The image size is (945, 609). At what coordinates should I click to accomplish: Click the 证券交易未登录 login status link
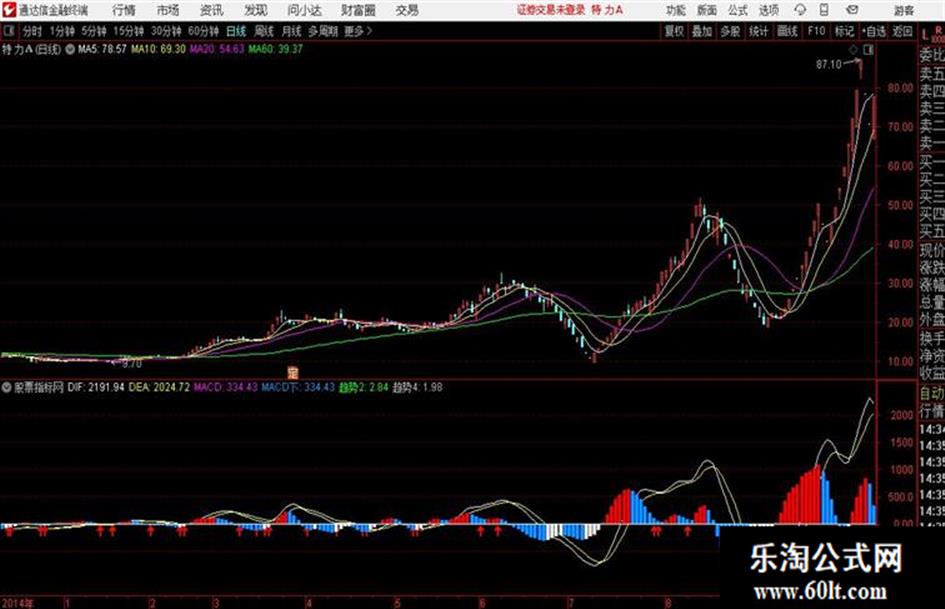[x=551, y=10]
